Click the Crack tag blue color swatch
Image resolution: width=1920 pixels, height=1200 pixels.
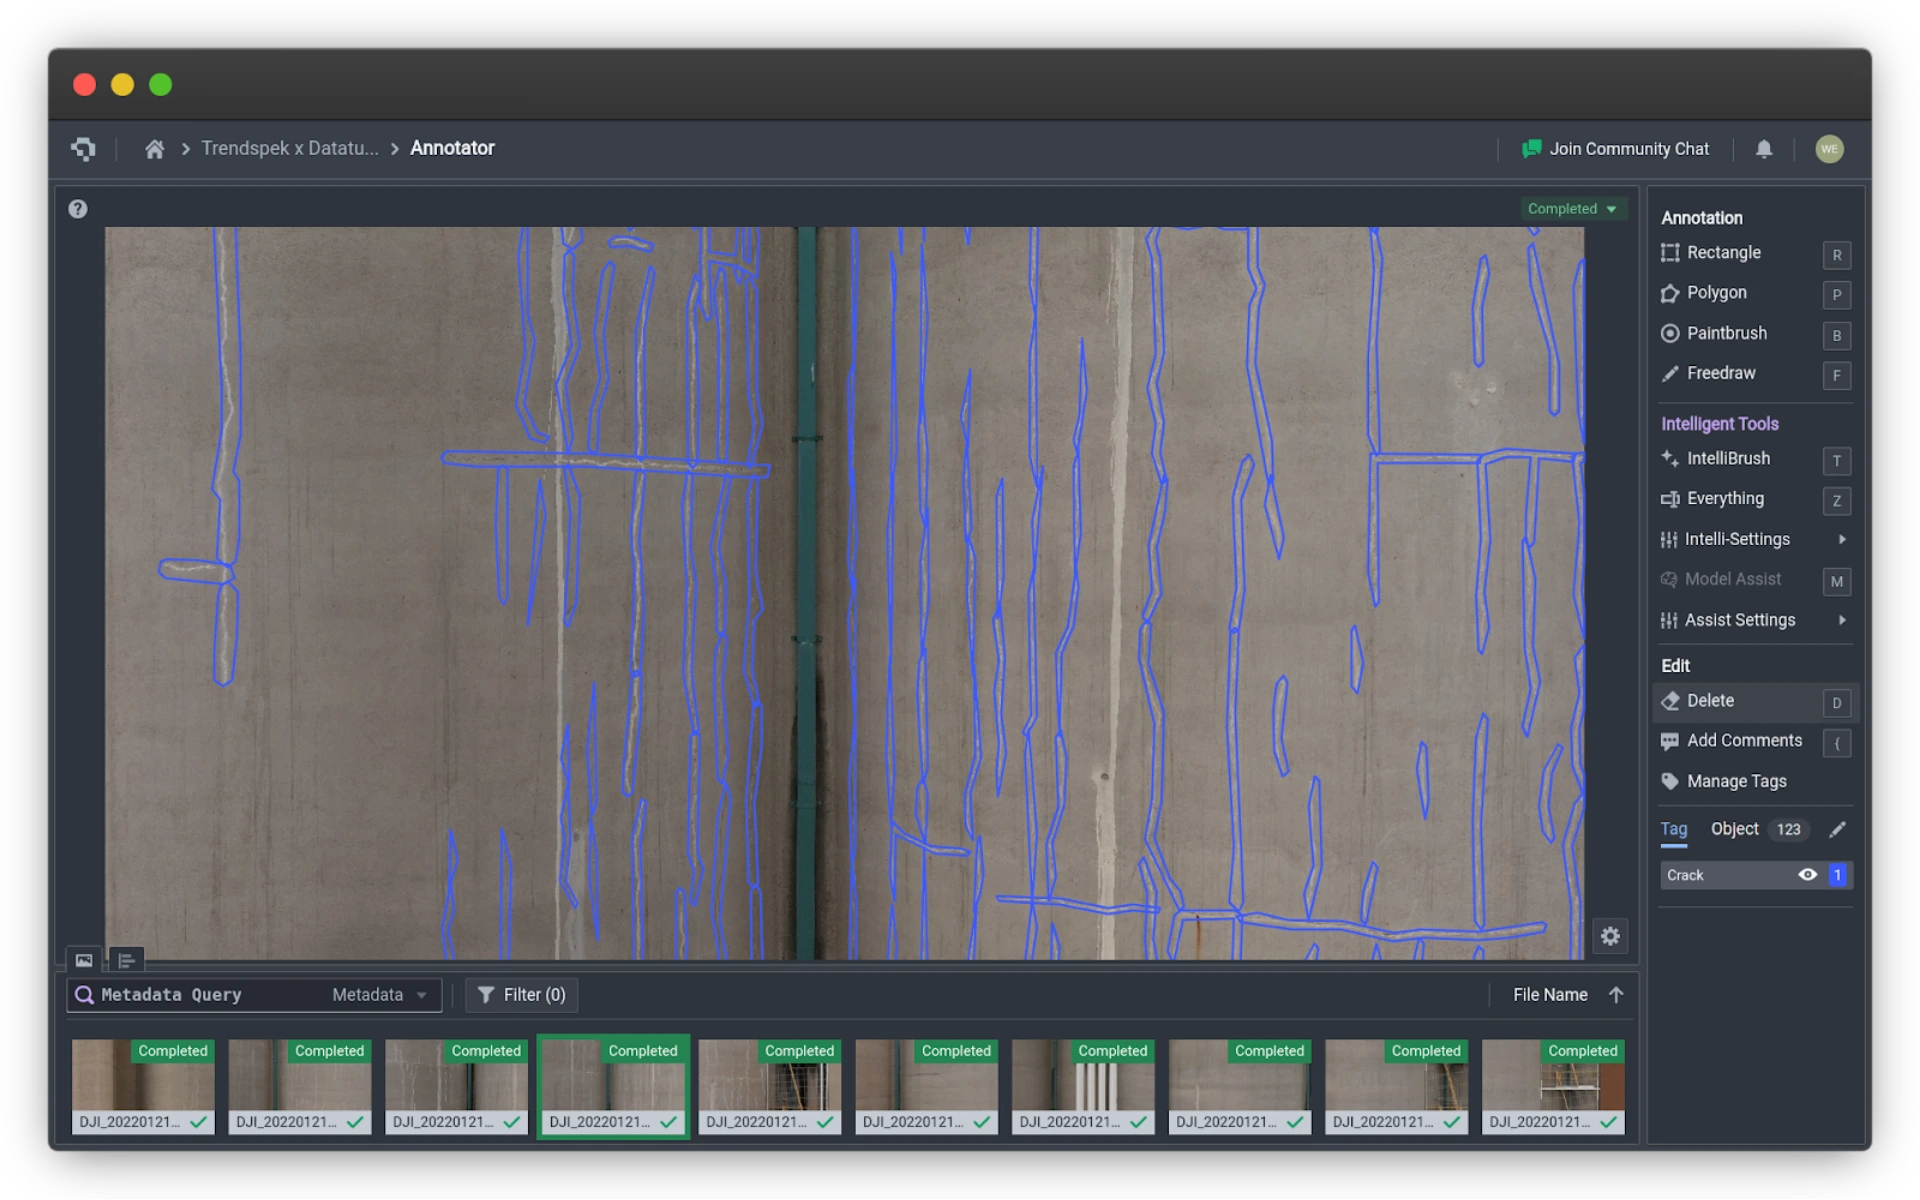point(1837,875)
